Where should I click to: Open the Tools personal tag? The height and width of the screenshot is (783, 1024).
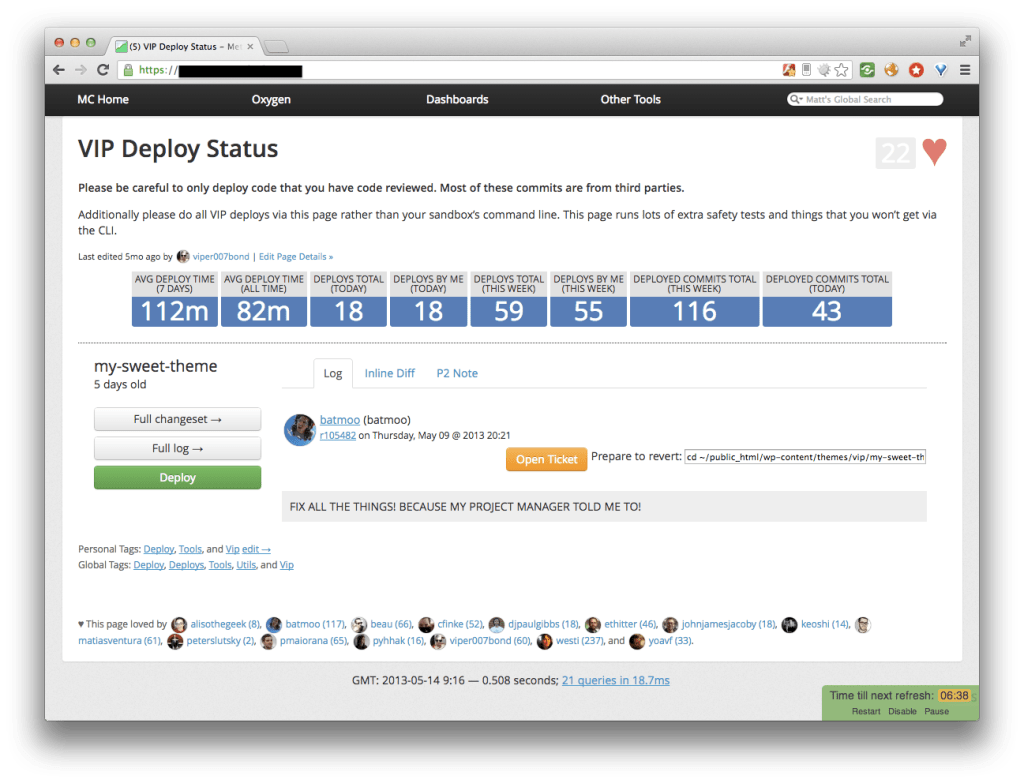point(190,549)
